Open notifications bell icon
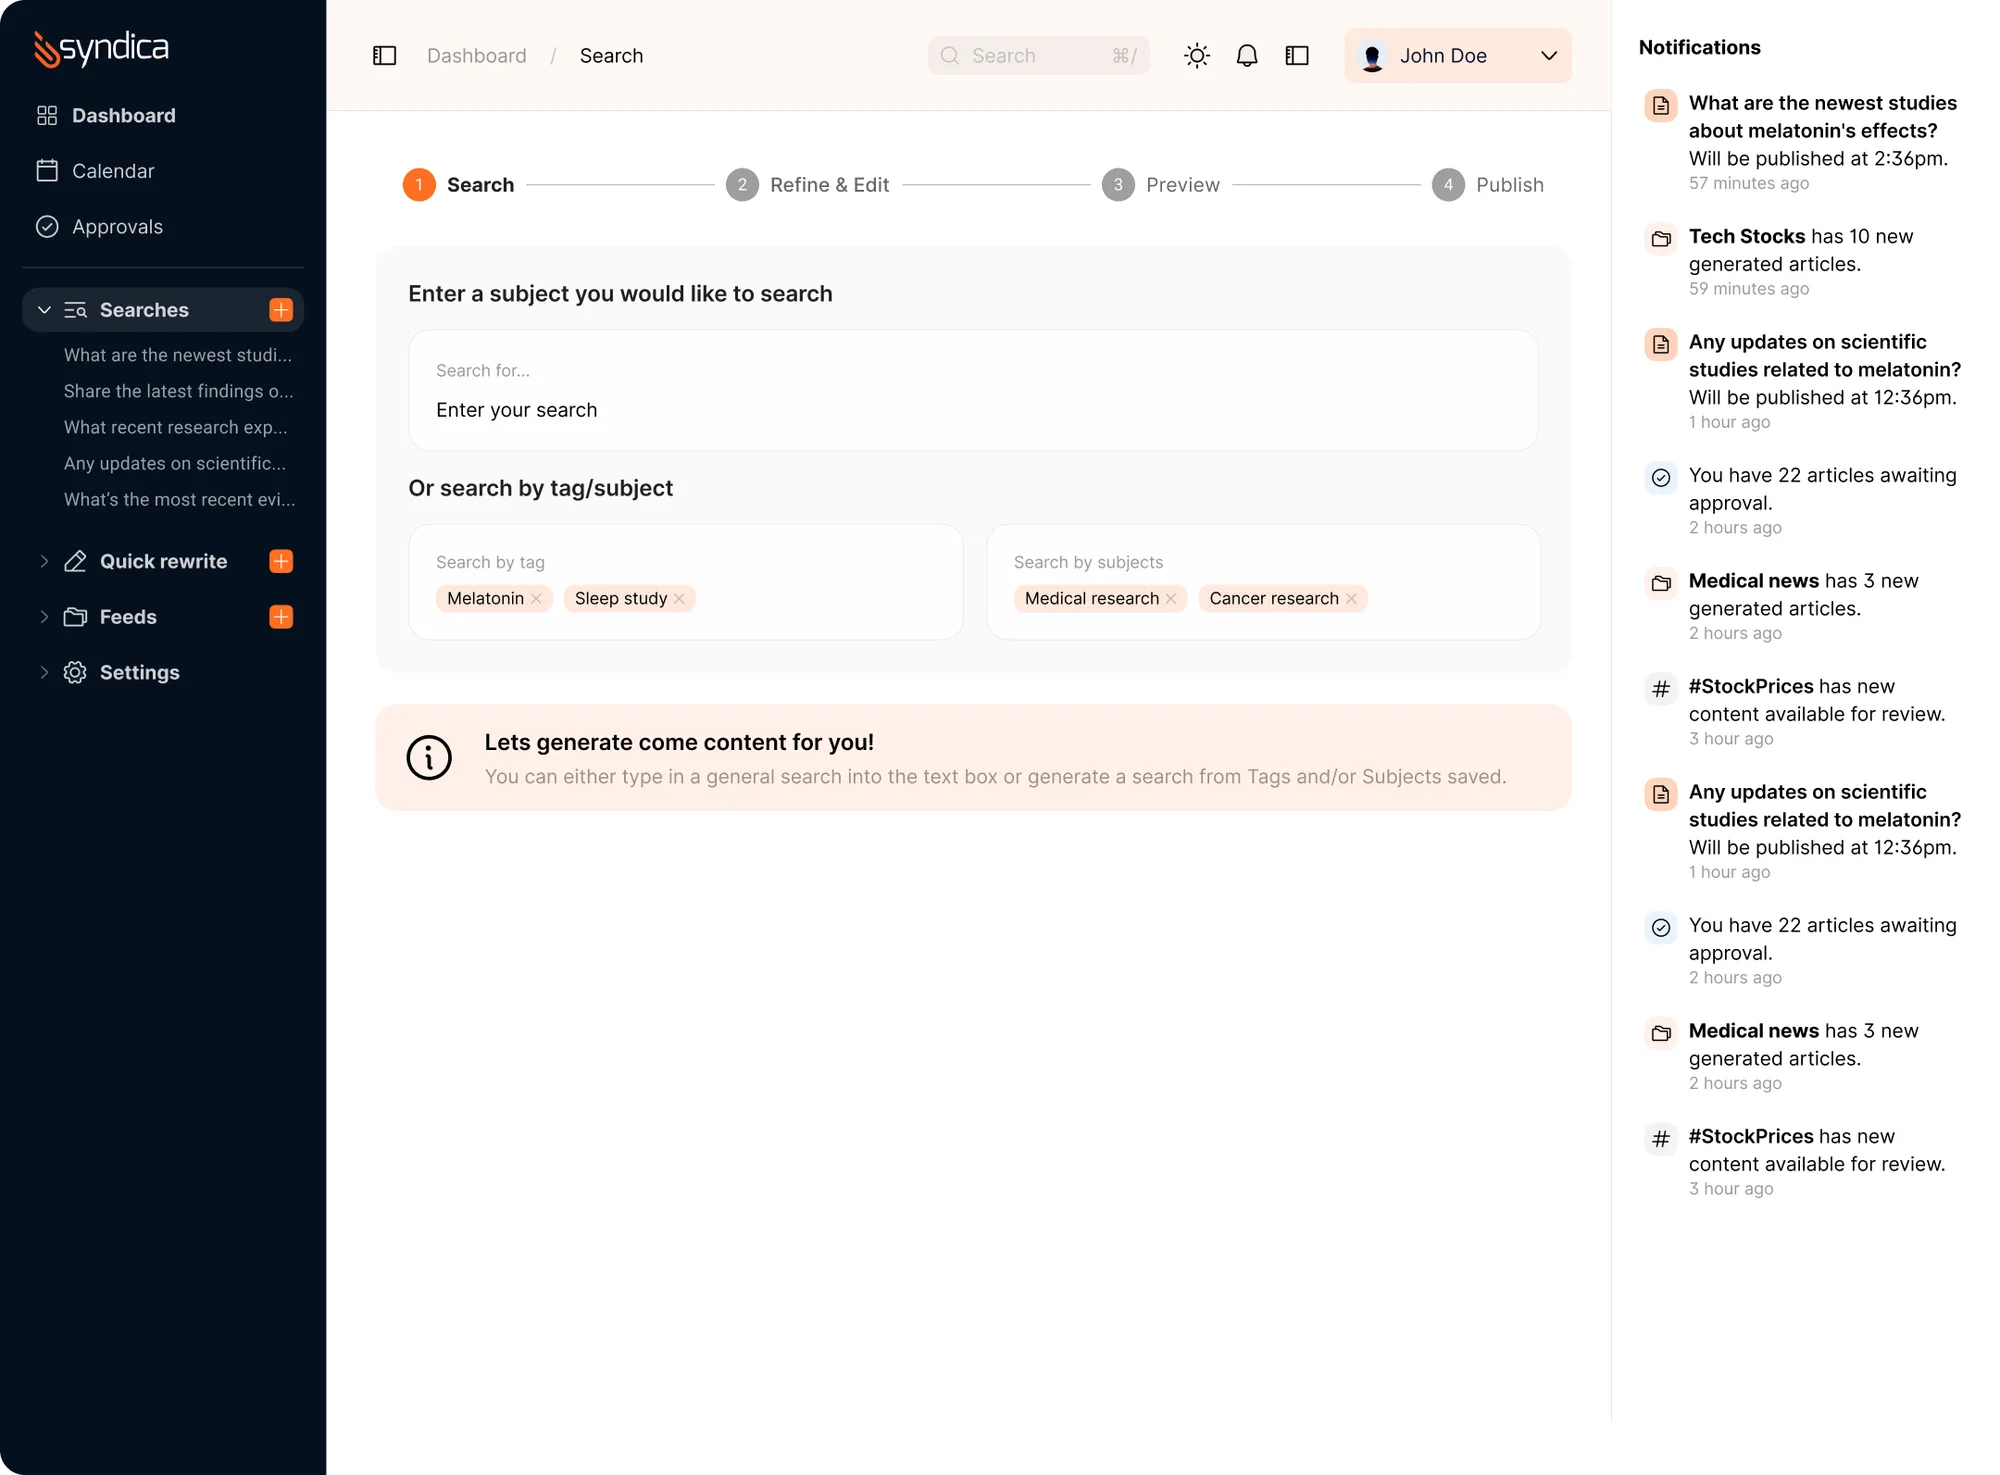 (x=1247, y=56)
